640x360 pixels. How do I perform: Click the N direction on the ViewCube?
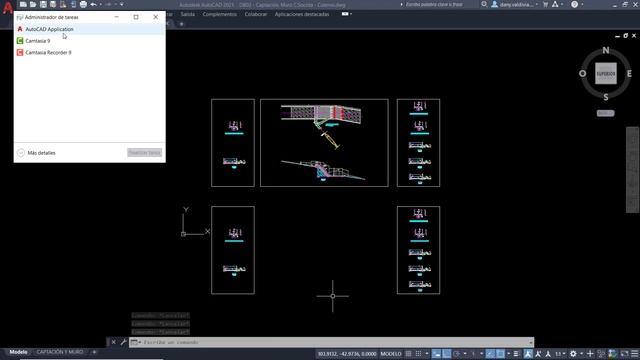coord(606,50)
